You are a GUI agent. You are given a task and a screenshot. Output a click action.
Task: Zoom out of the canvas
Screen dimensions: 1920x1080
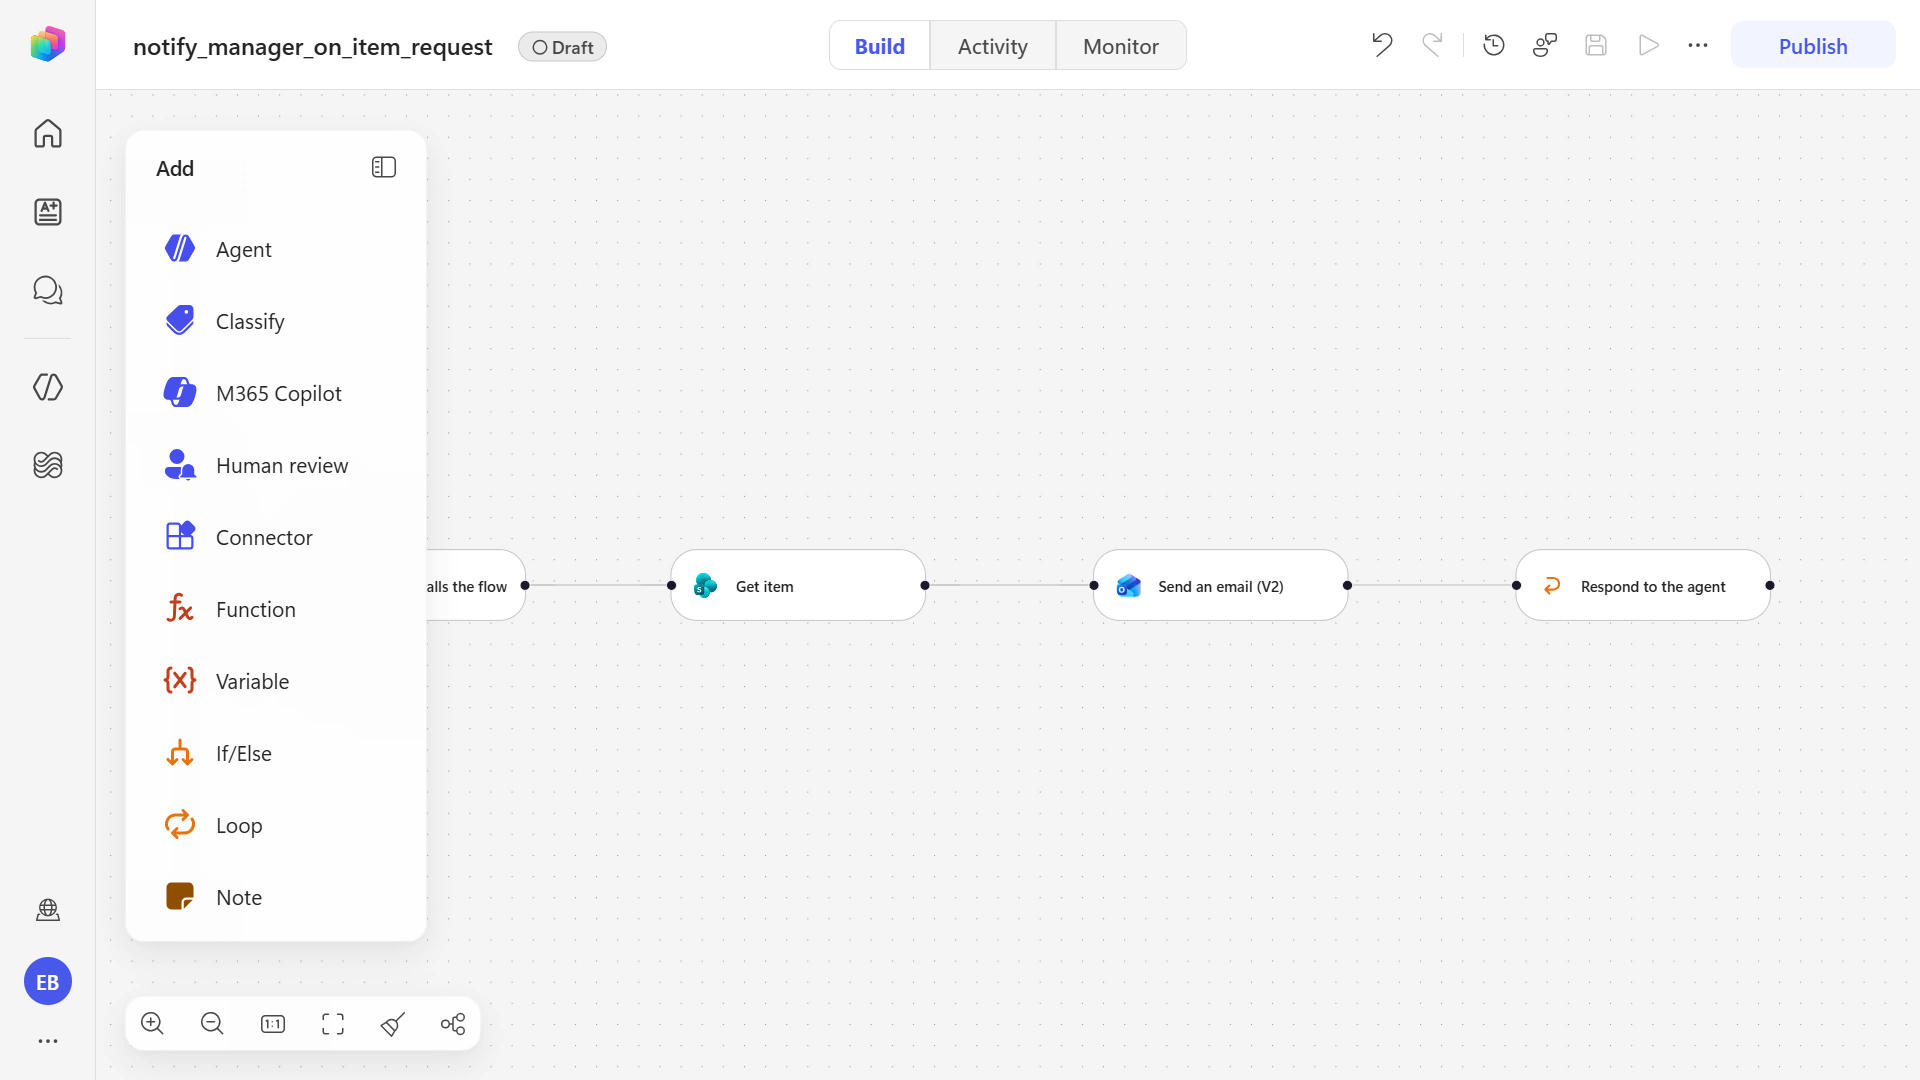tap(212, 1024)
